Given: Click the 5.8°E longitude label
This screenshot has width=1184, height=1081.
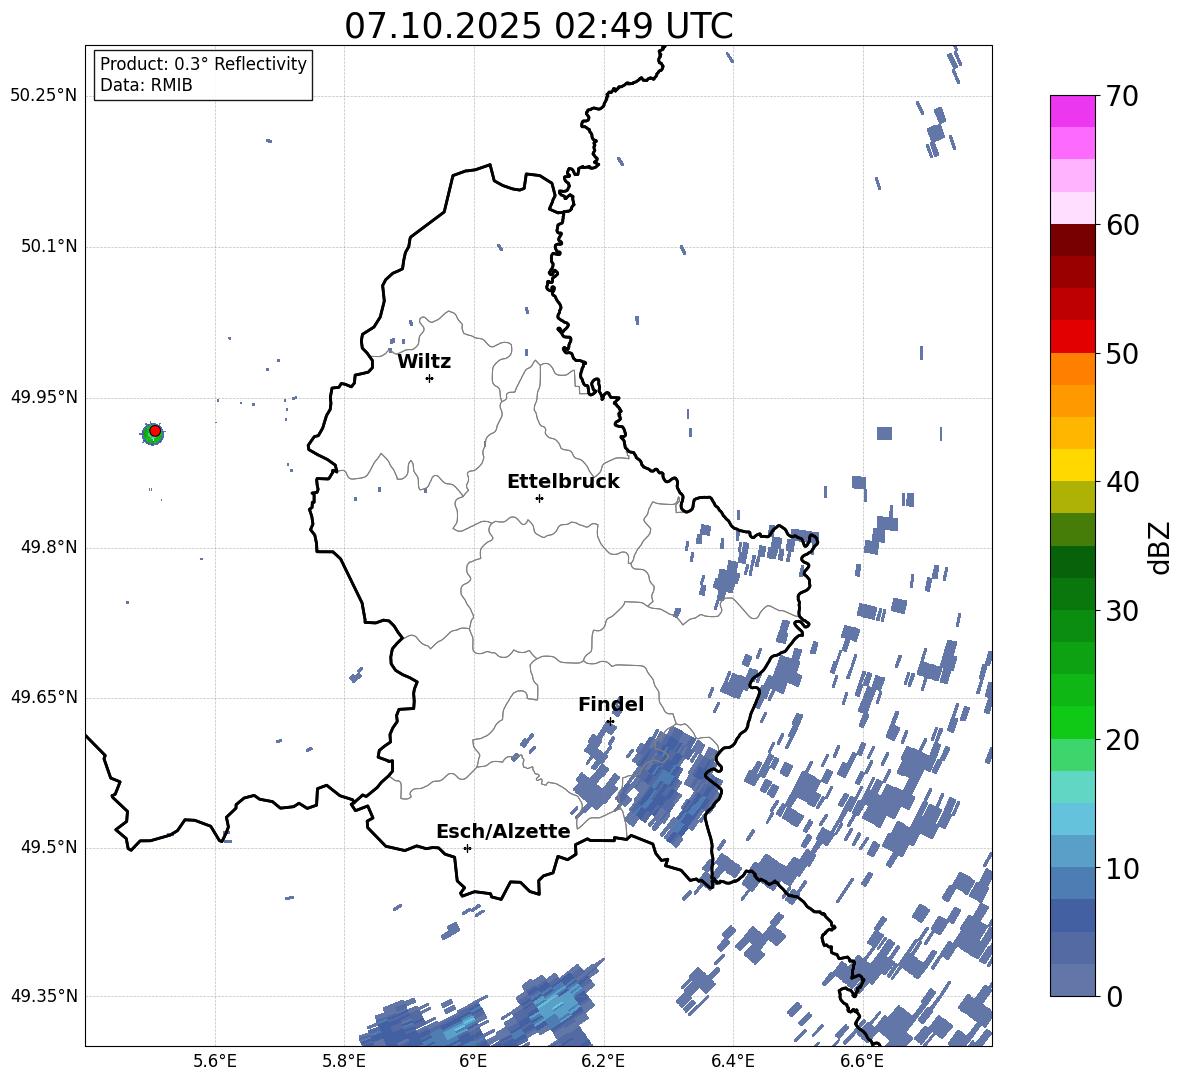Looking at the screenshot, I should [344, 1061].
